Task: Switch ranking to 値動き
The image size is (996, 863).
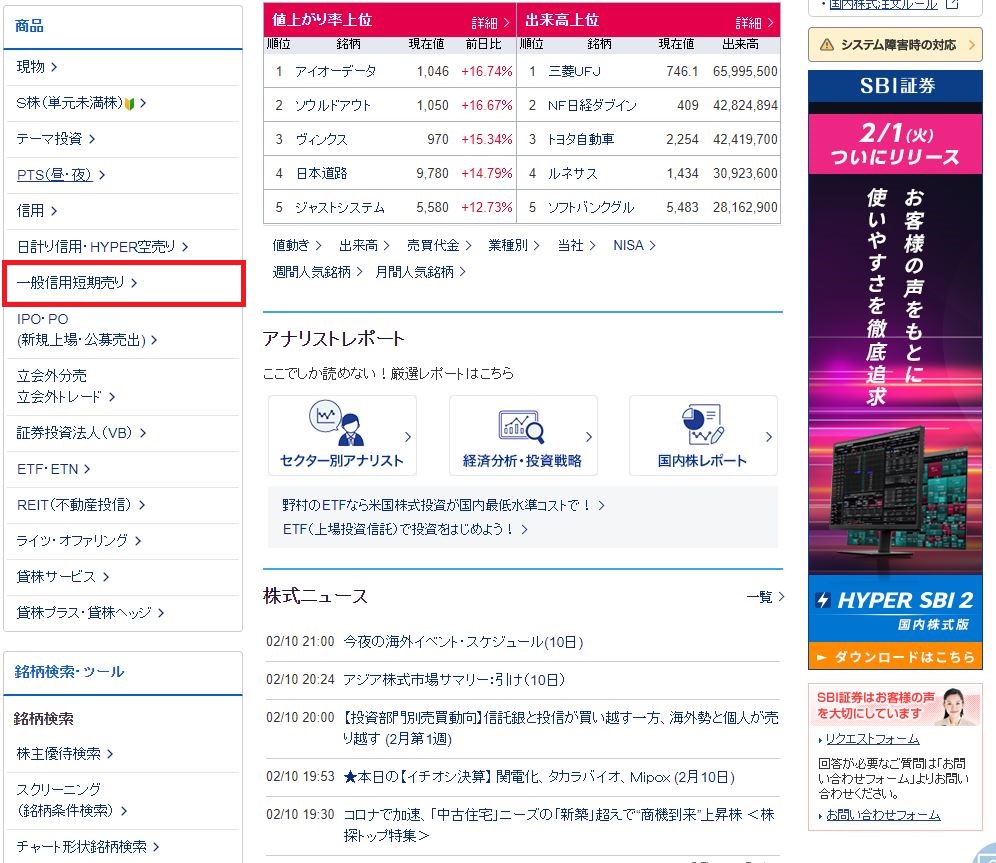Action: pos(297,245)
